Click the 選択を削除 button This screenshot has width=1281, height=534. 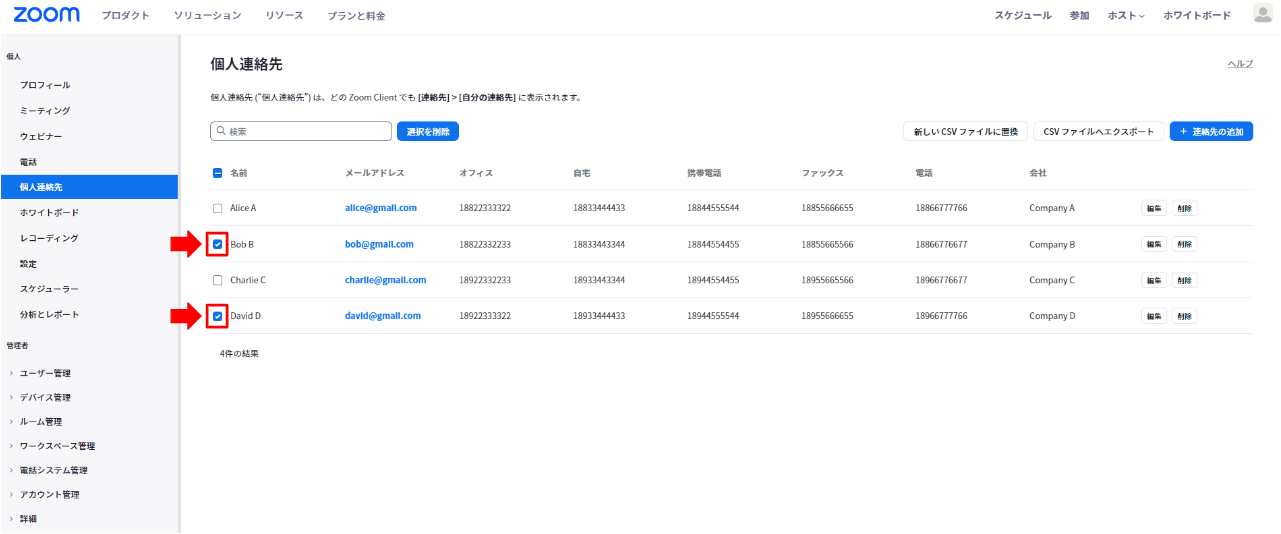click(x=428, y=131)
